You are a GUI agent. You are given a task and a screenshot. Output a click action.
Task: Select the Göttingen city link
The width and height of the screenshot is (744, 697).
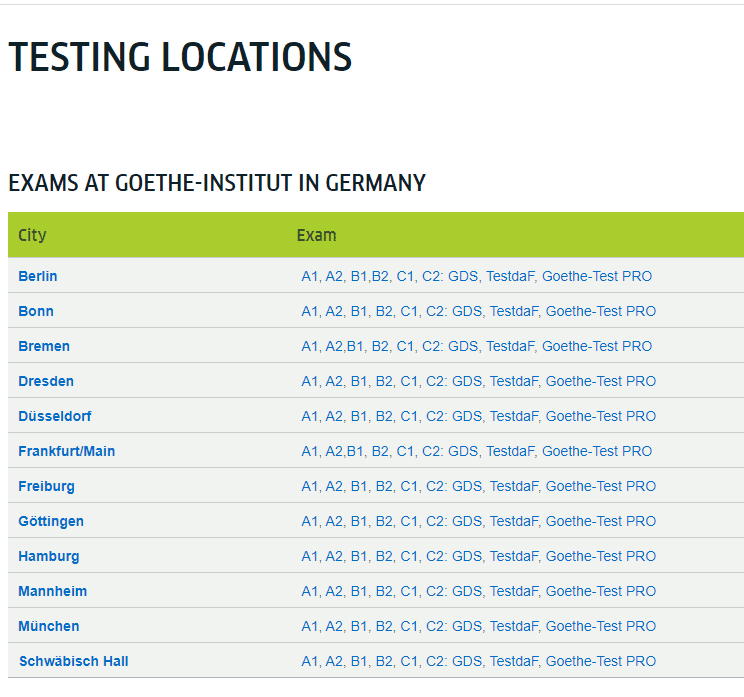click(x=51, y=521)
